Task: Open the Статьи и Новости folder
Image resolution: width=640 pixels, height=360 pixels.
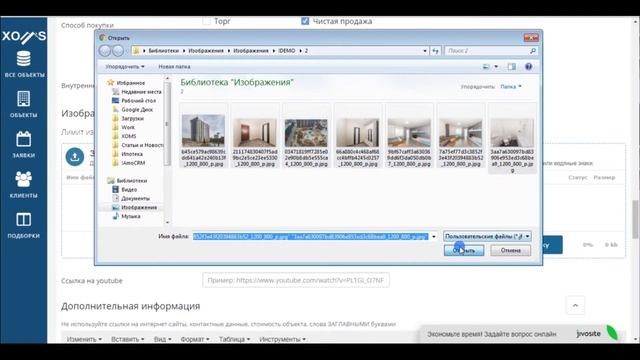Action: (138, 145)
